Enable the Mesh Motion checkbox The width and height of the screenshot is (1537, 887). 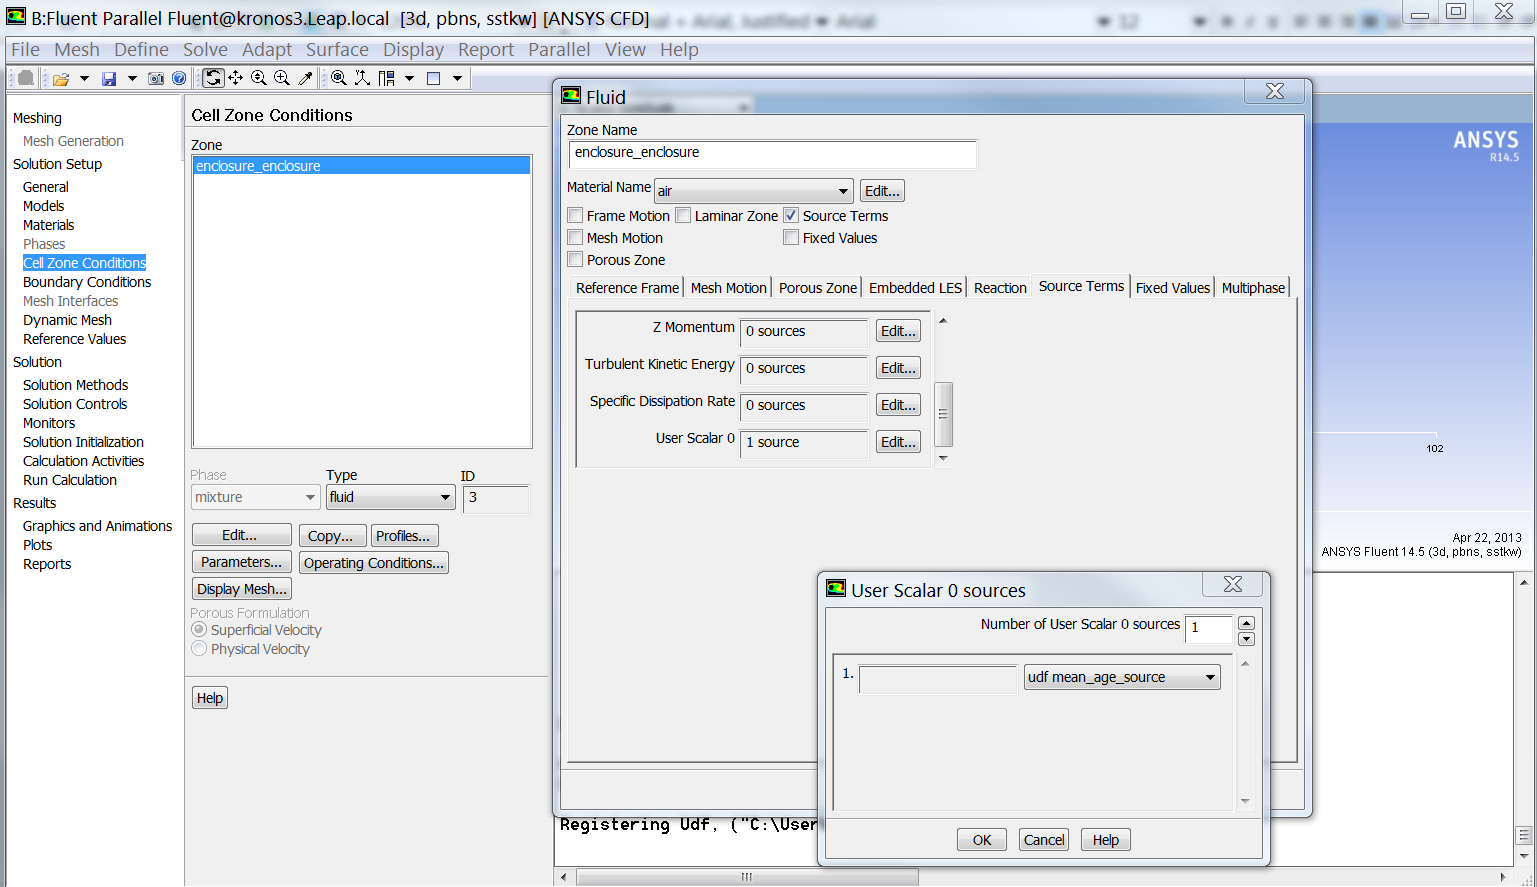coord(575,237)
